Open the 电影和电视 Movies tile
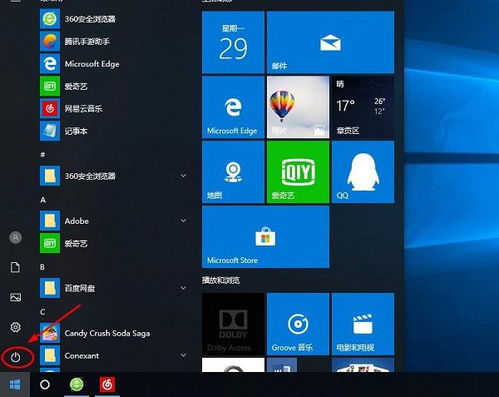The width and height of the screenshot is (499, 397). click(x=363, y=324)
